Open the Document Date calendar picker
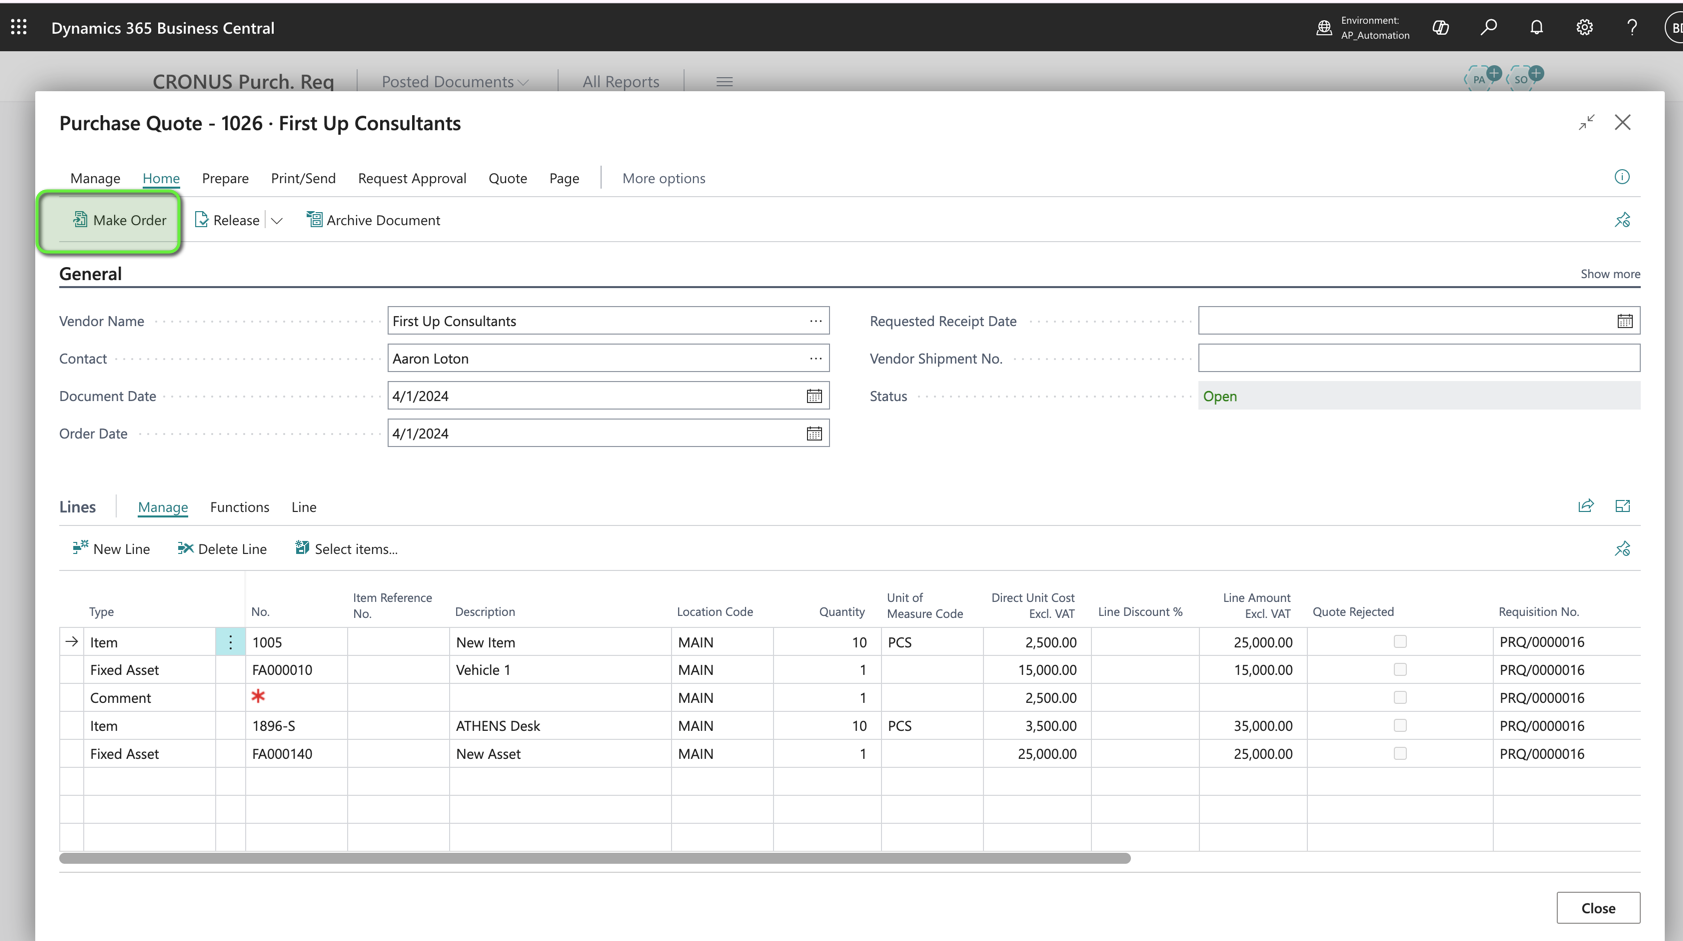 [814, 396]
